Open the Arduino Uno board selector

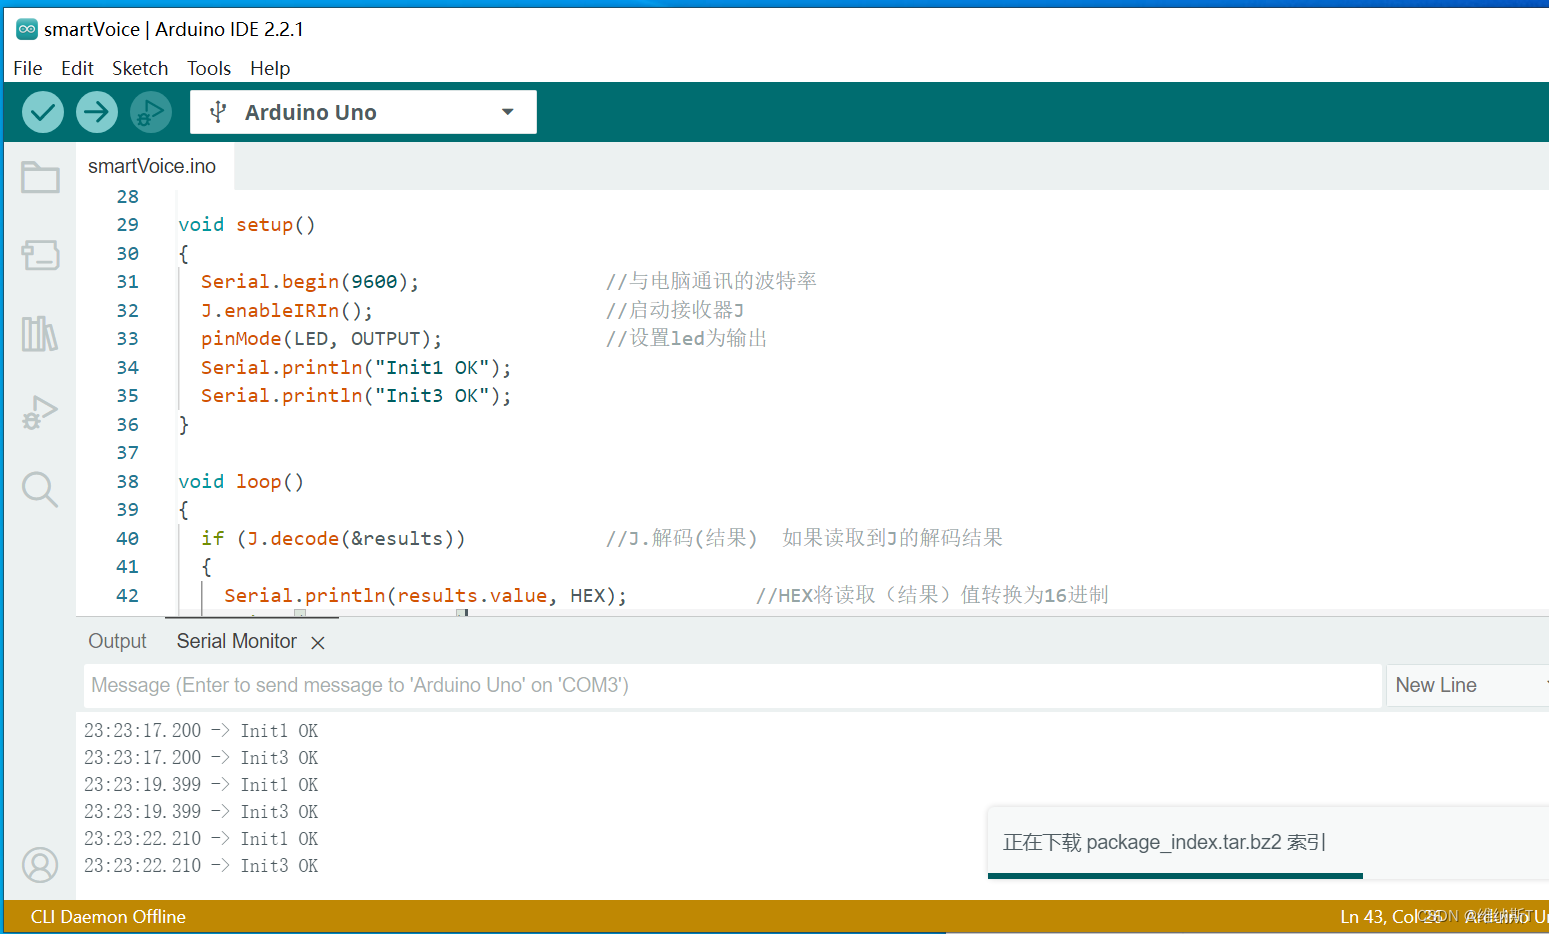click(363, 111)
